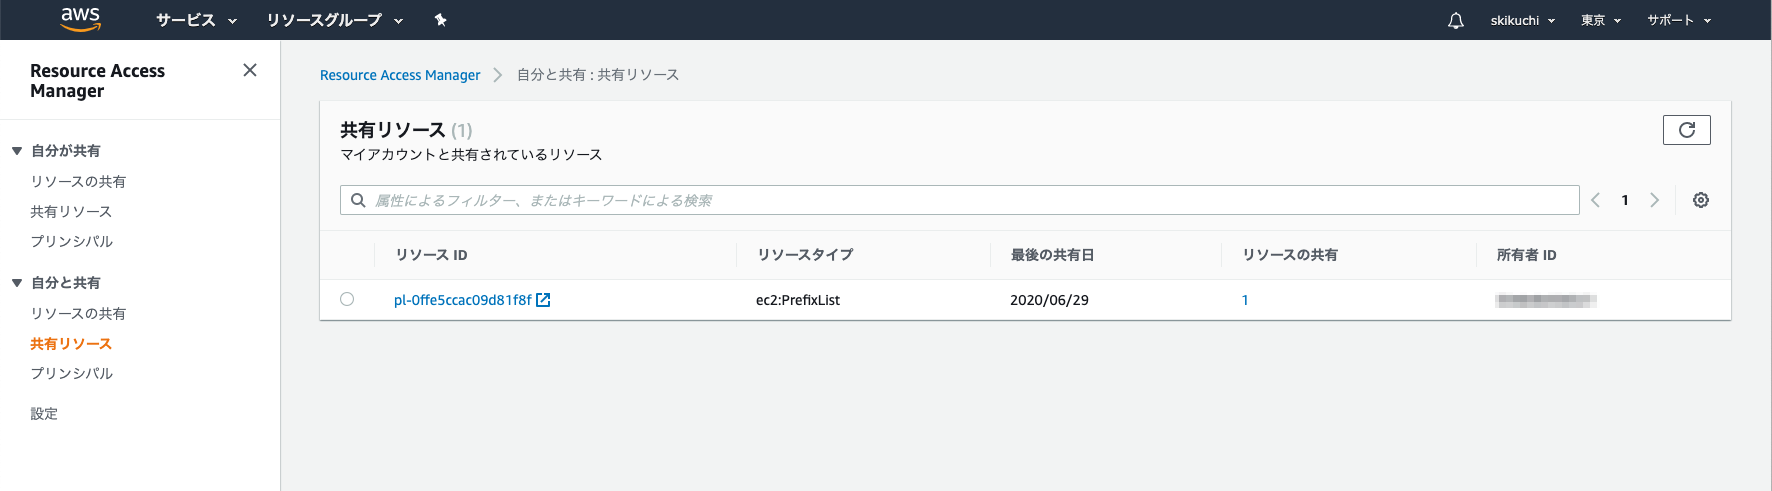Image resolution: width=1772 pixels, height=491 pixels.
Task: Click the Resource Access Manager breadcrumb link
Action: (x=400, y=75)
